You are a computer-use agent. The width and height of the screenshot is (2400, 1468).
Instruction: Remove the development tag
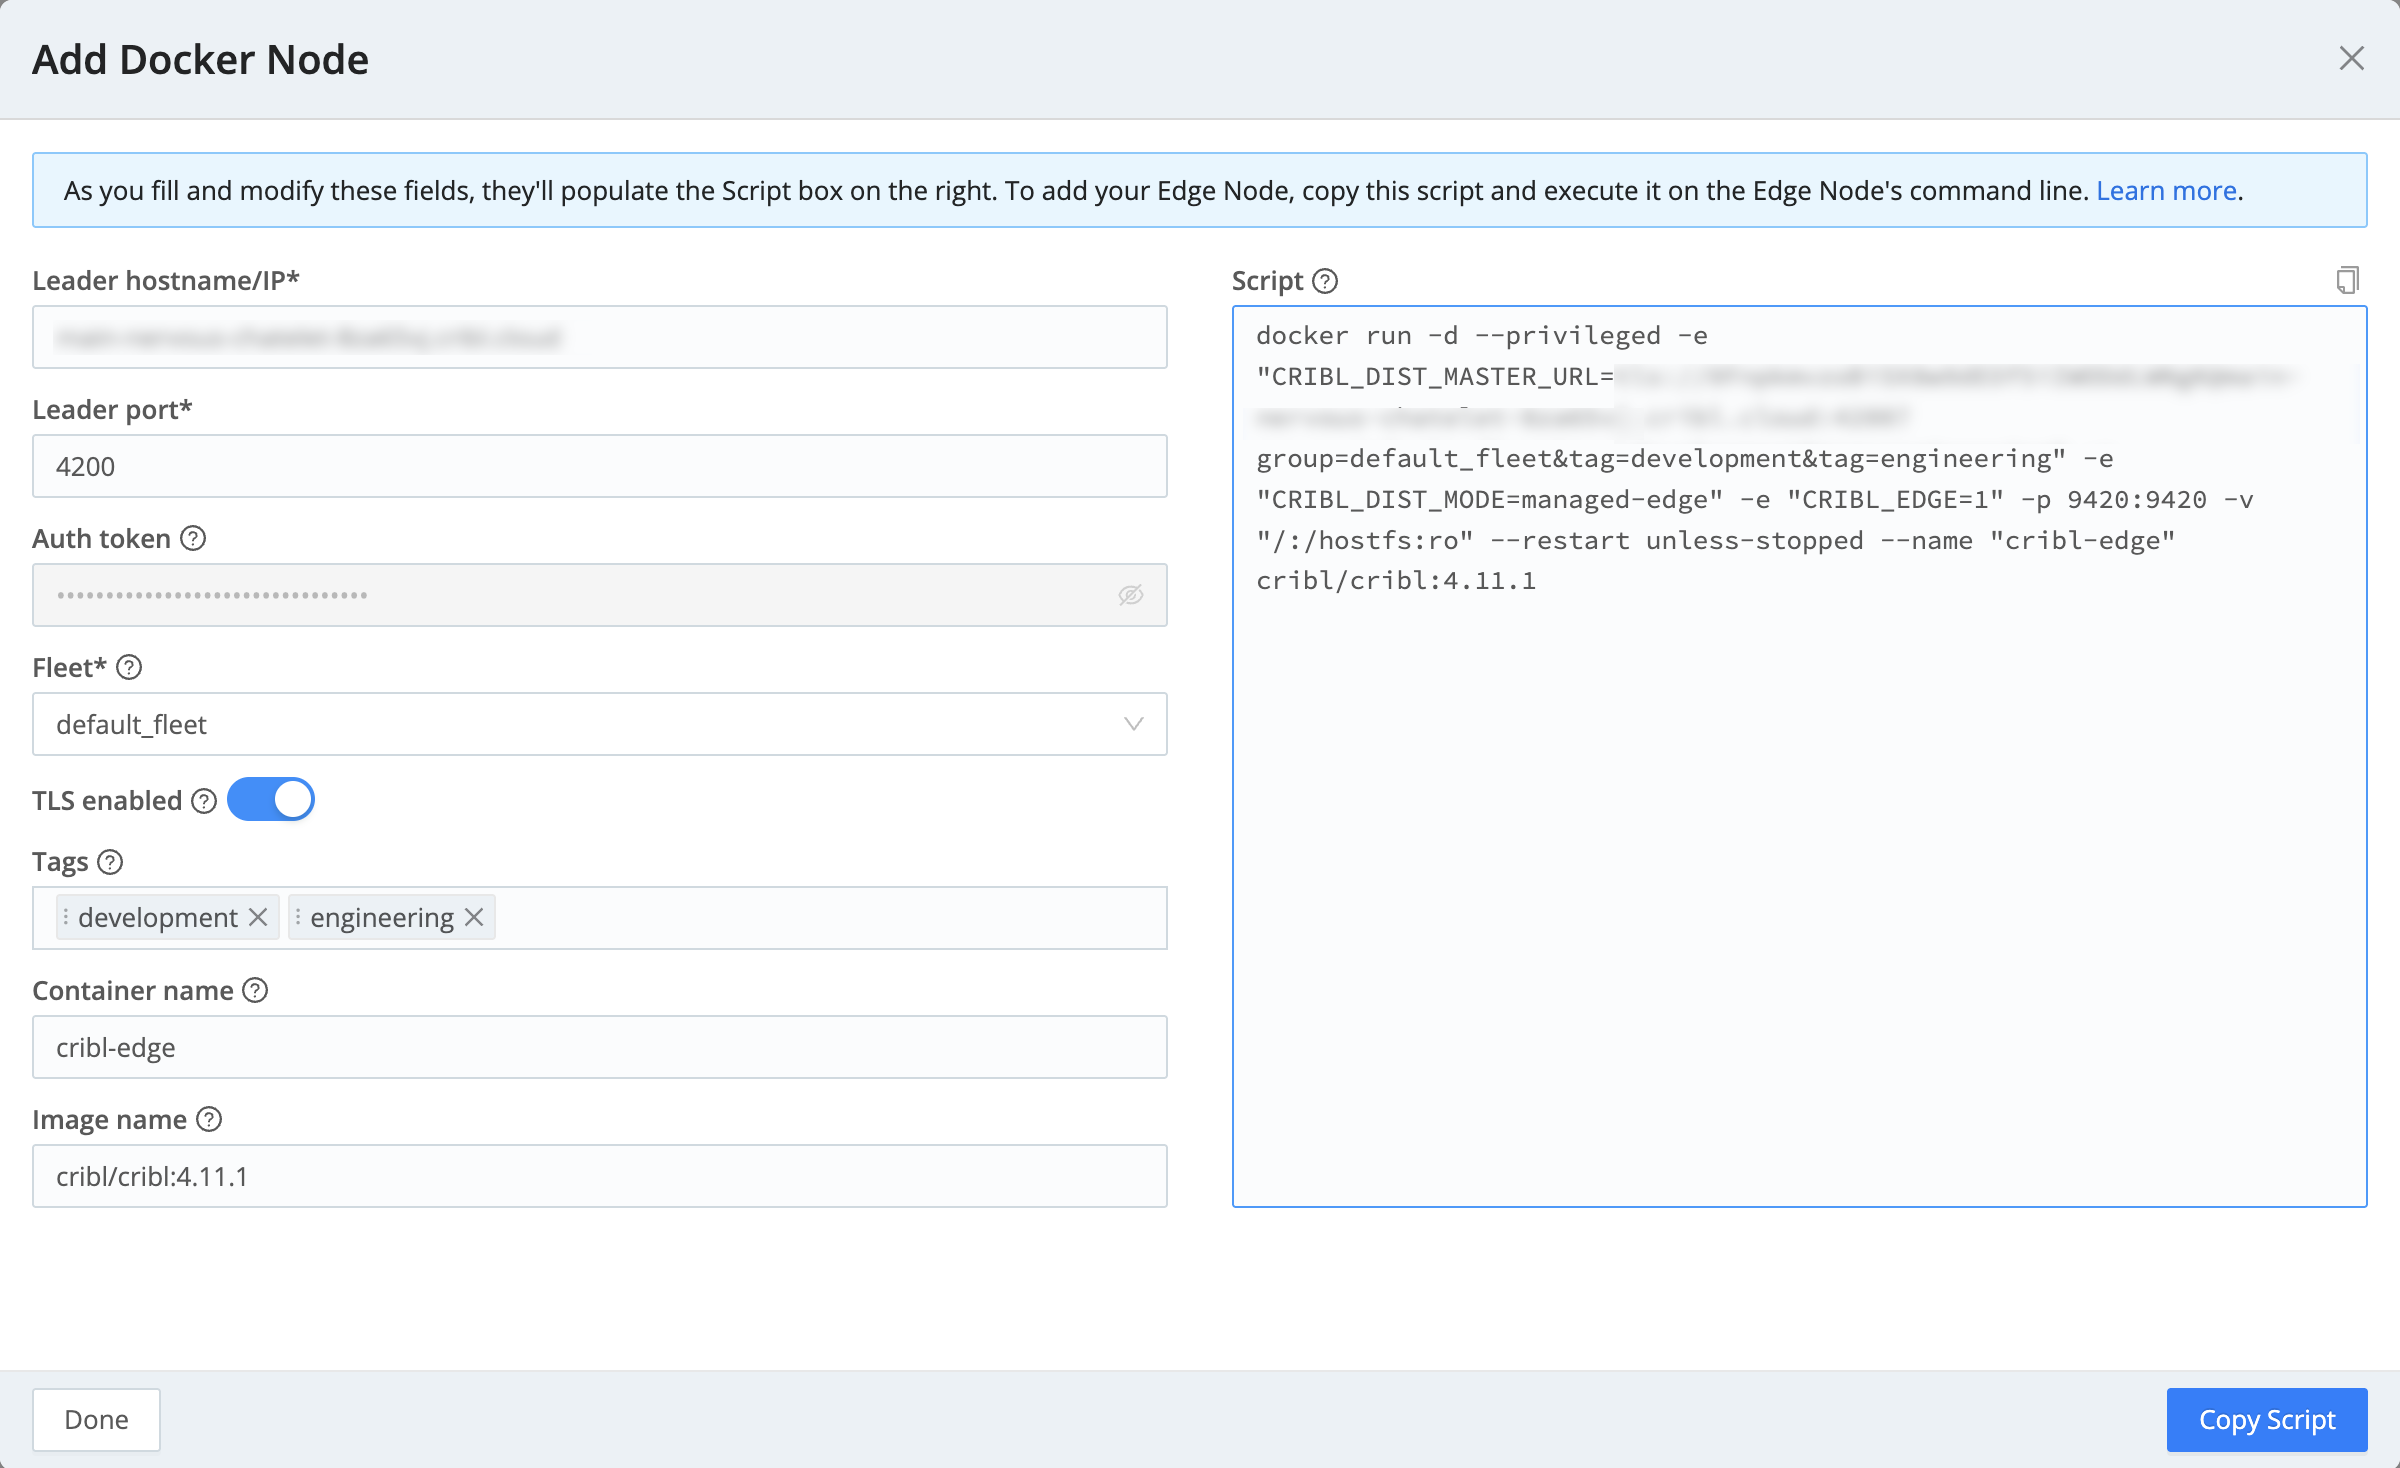[257, 917]
